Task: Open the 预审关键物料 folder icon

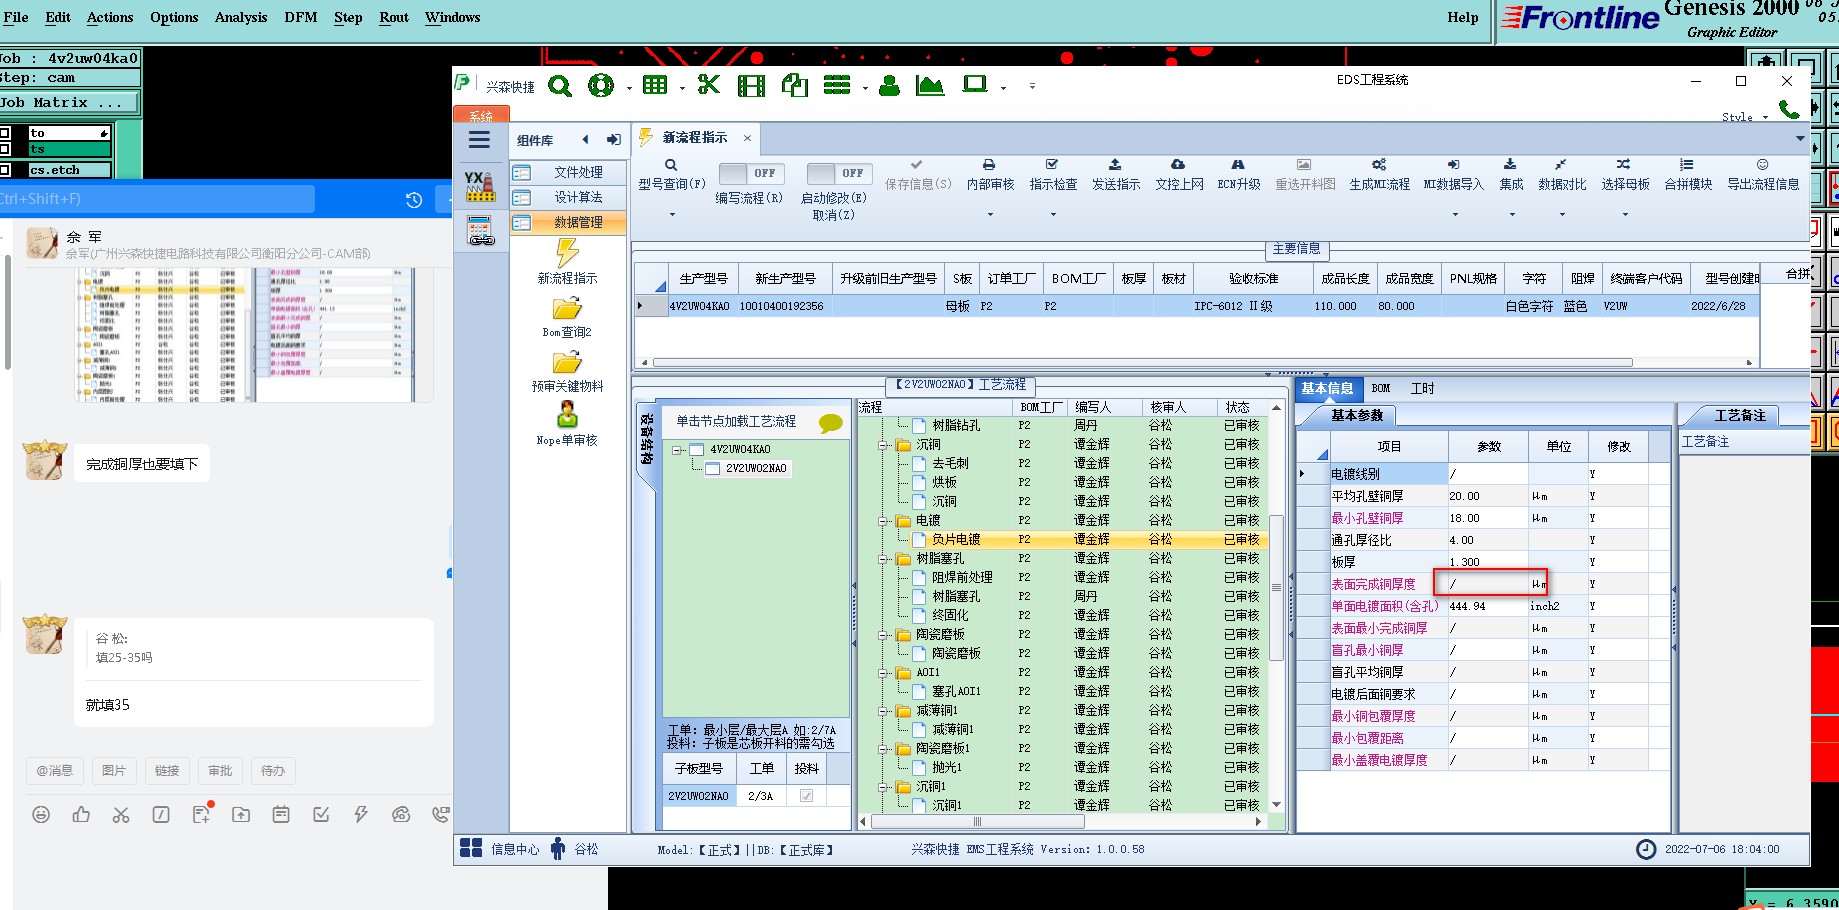Action: (567, 362)
